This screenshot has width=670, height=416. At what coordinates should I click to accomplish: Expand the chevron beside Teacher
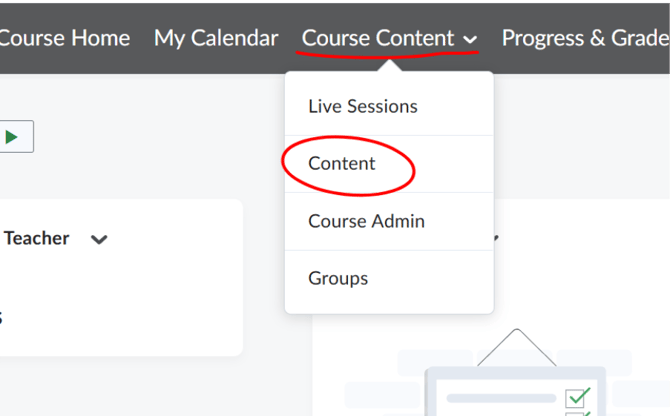(99, 240)
